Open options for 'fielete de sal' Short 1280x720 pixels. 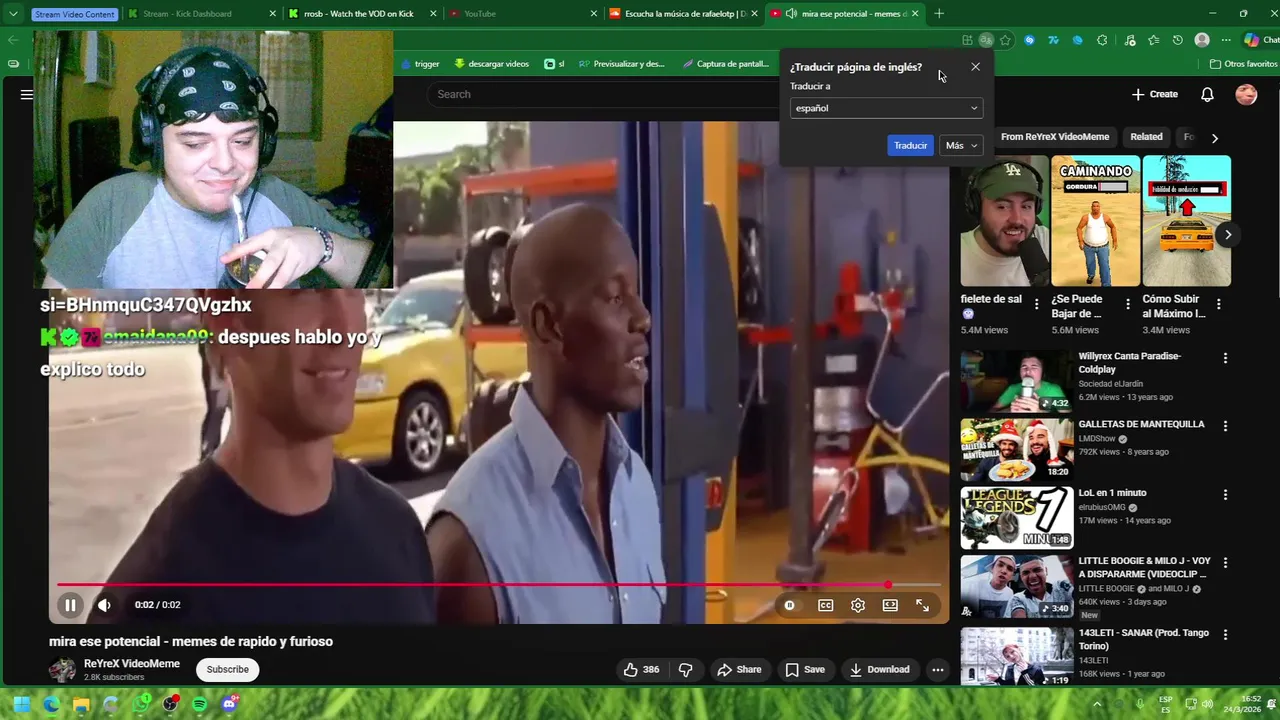coord(1036,304)
